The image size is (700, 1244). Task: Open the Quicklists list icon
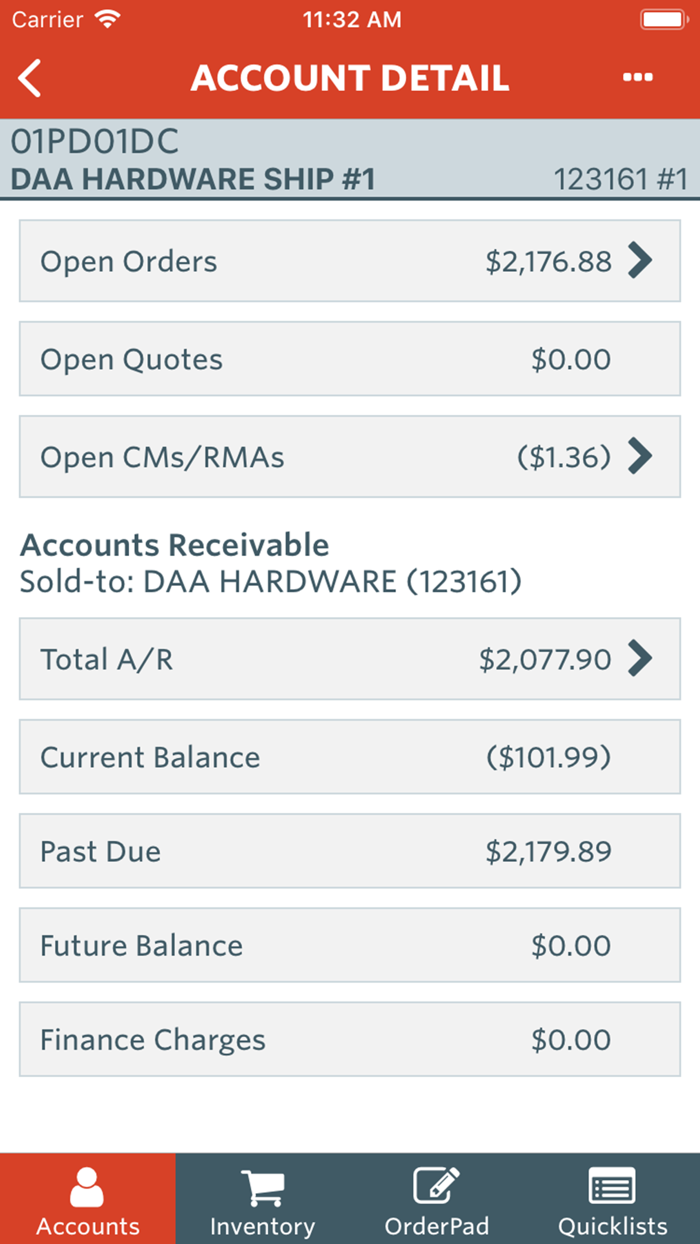pos(612,1186)
